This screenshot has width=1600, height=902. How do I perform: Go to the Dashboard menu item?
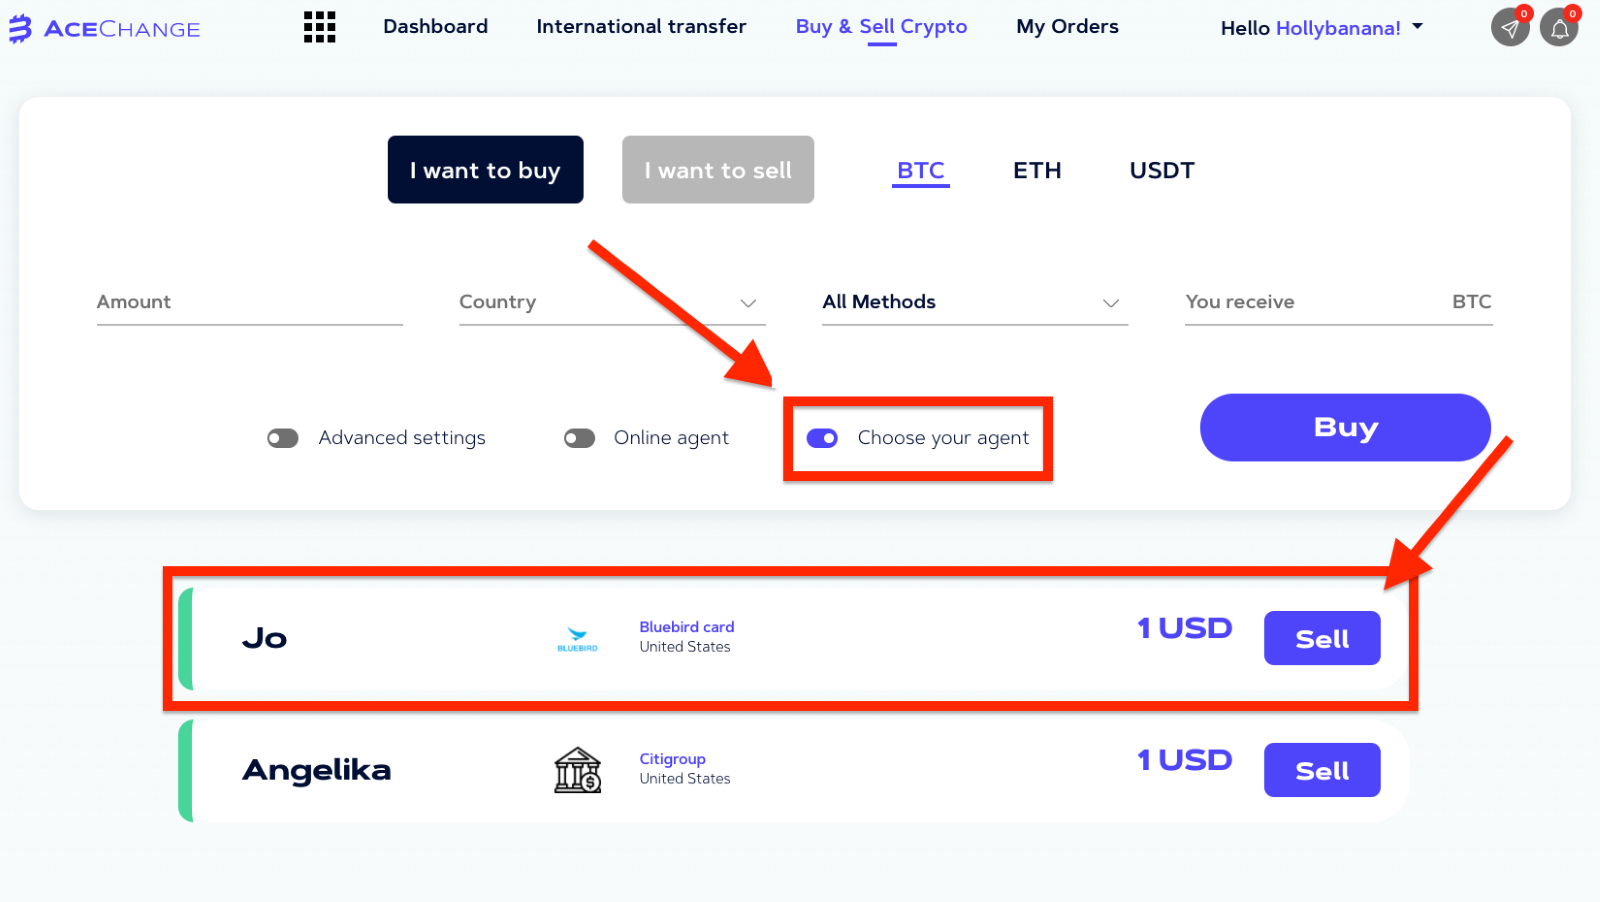coord(436,27)
